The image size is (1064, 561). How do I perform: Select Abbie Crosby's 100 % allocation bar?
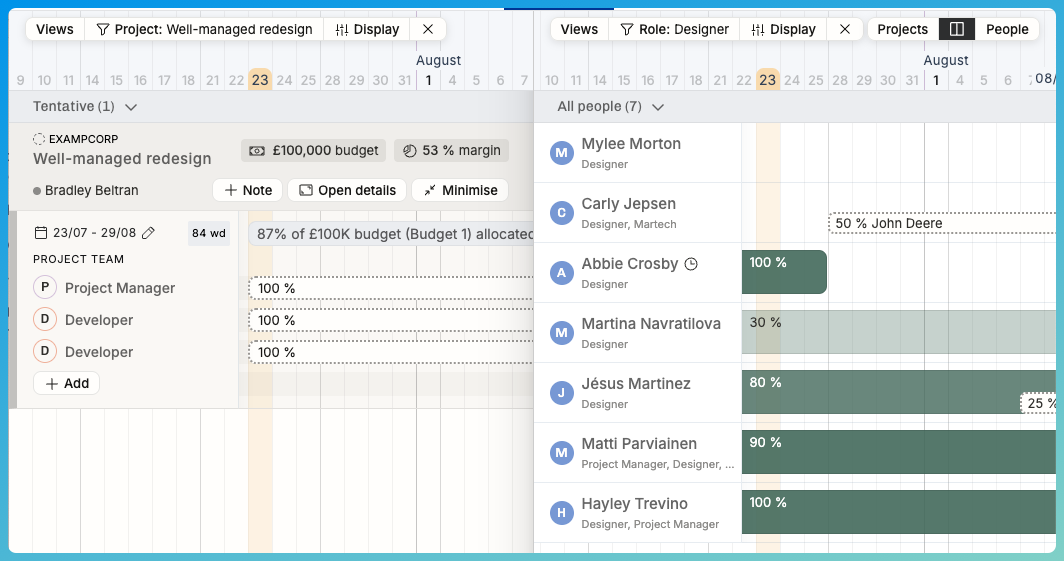[x=784, y=272]
